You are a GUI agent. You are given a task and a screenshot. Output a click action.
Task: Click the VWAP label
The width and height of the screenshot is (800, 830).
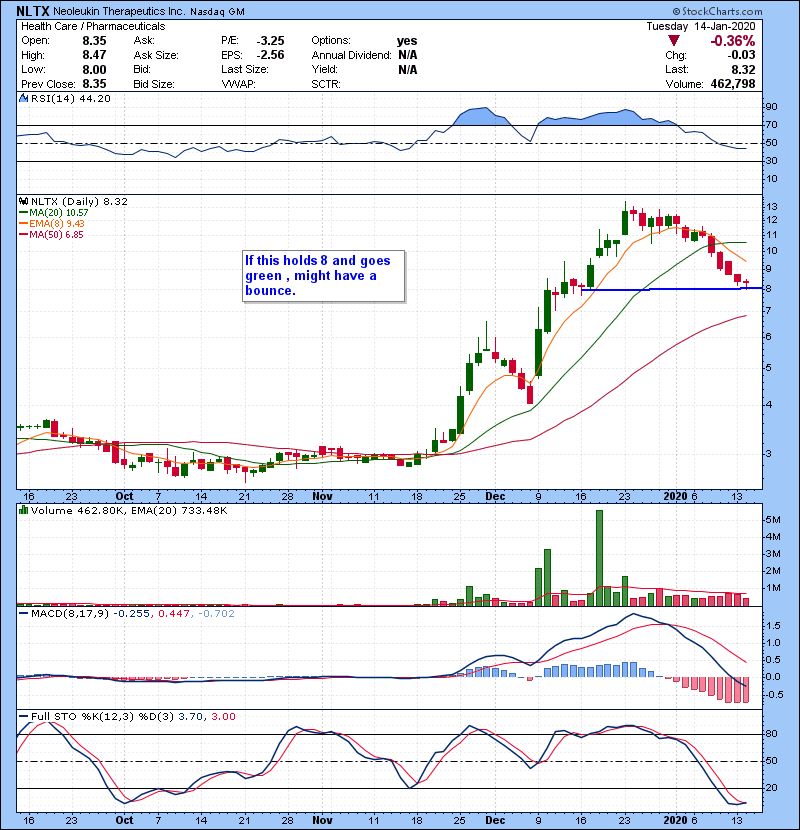[238, 84]
